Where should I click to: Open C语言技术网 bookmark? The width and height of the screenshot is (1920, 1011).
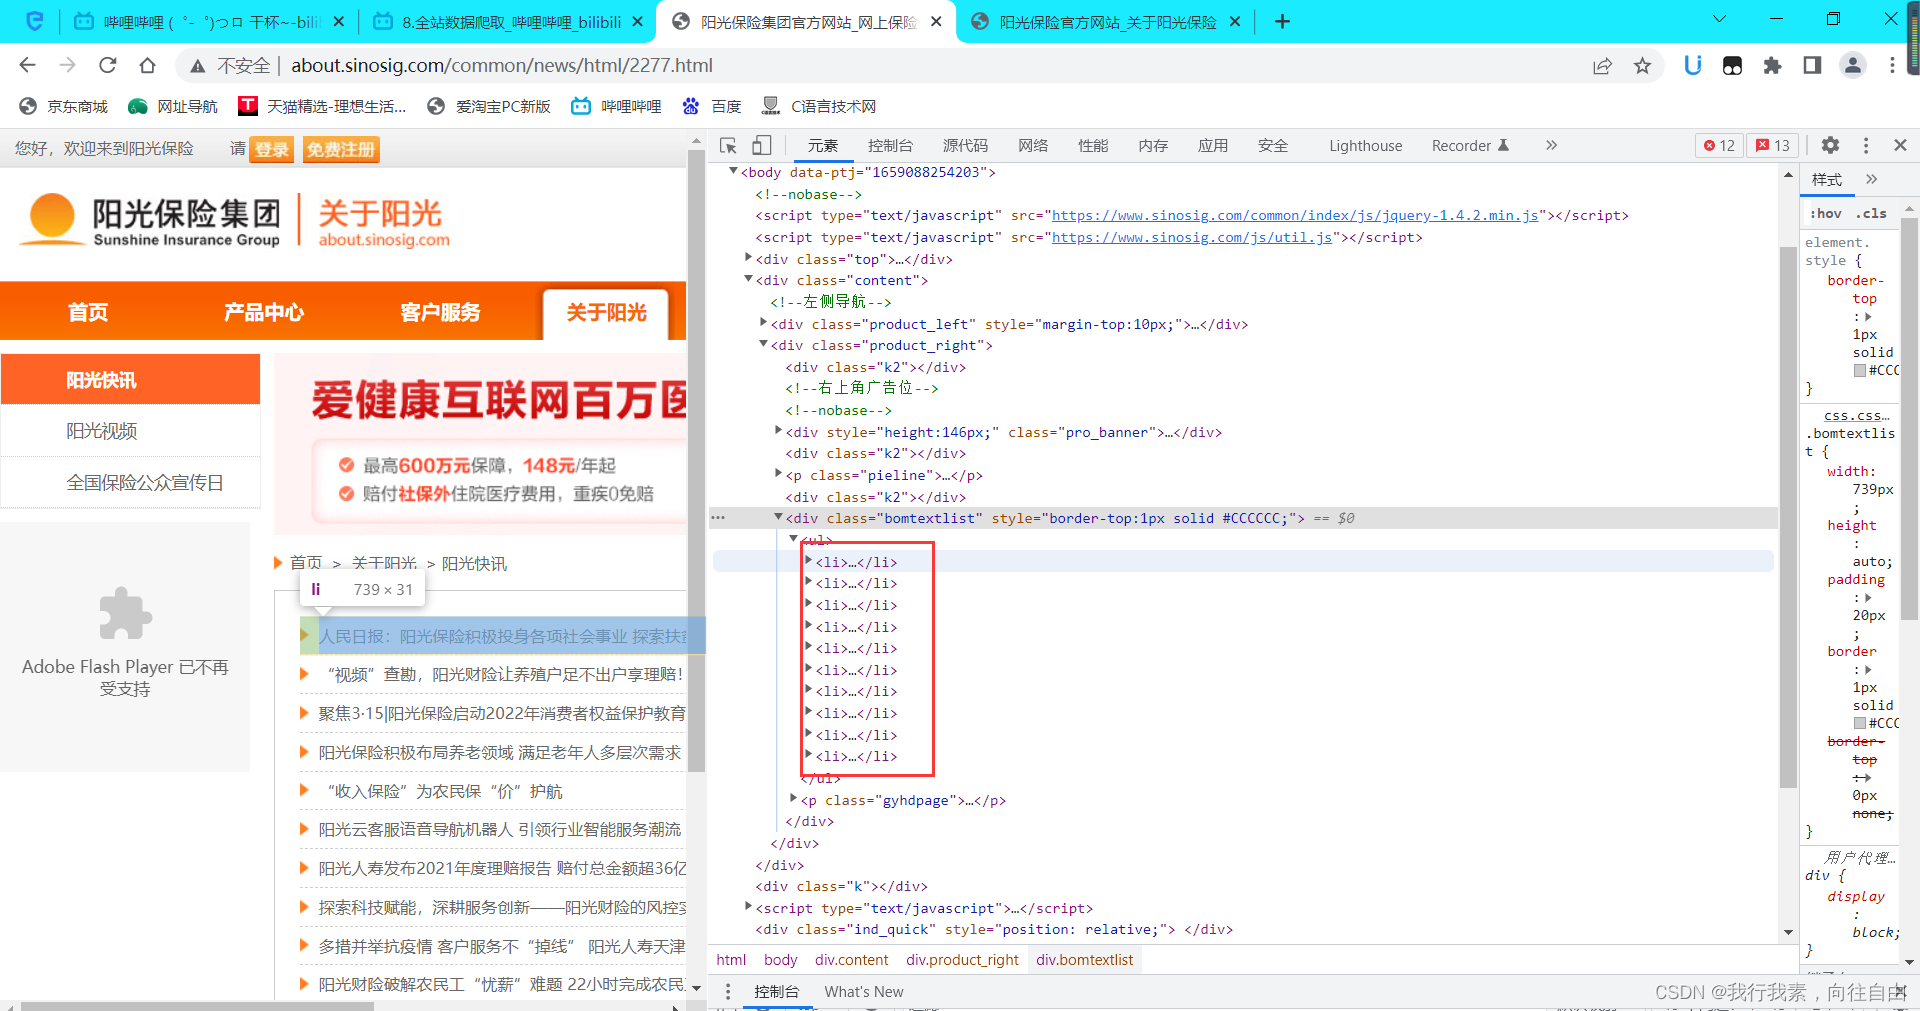pos(819,106)
